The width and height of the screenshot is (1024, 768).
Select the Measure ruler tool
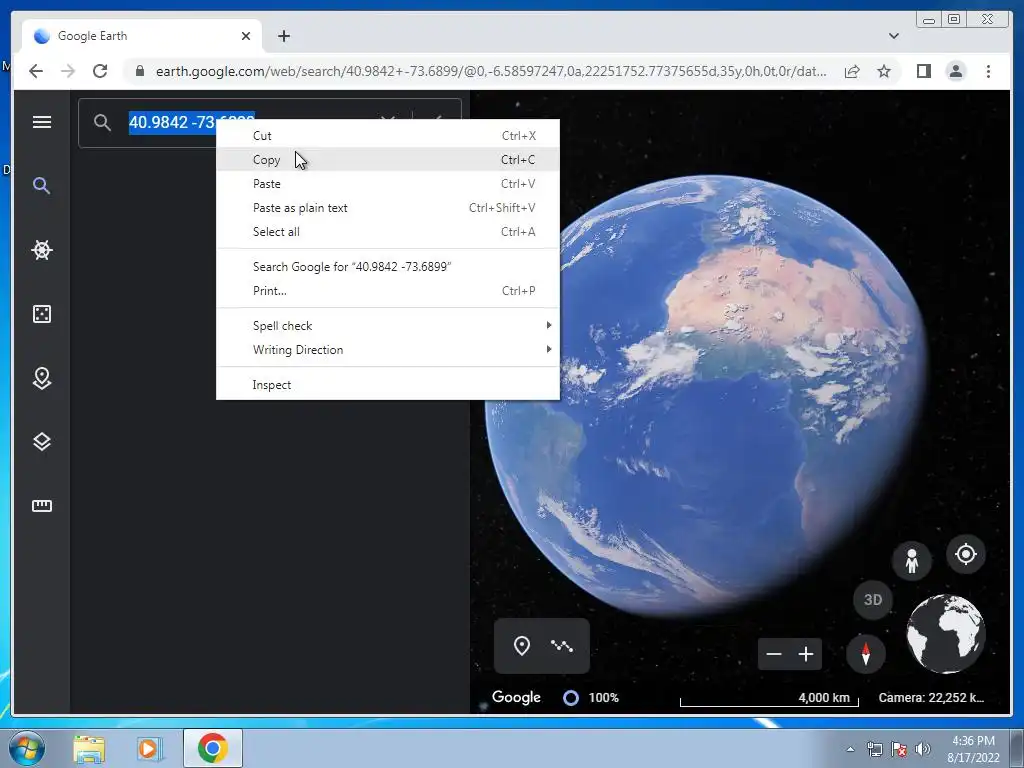[42, 505]
